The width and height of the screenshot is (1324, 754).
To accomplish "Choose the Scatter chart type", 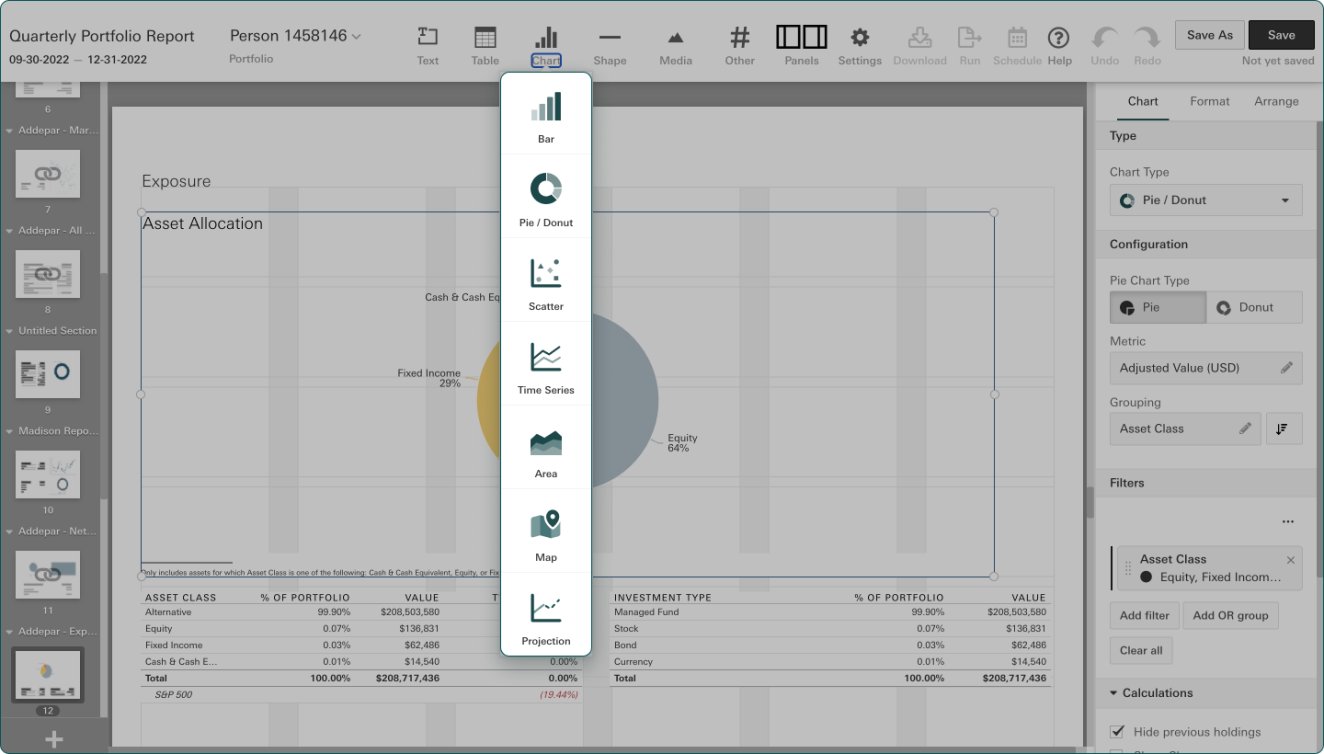I will click(x=546, y=283).
